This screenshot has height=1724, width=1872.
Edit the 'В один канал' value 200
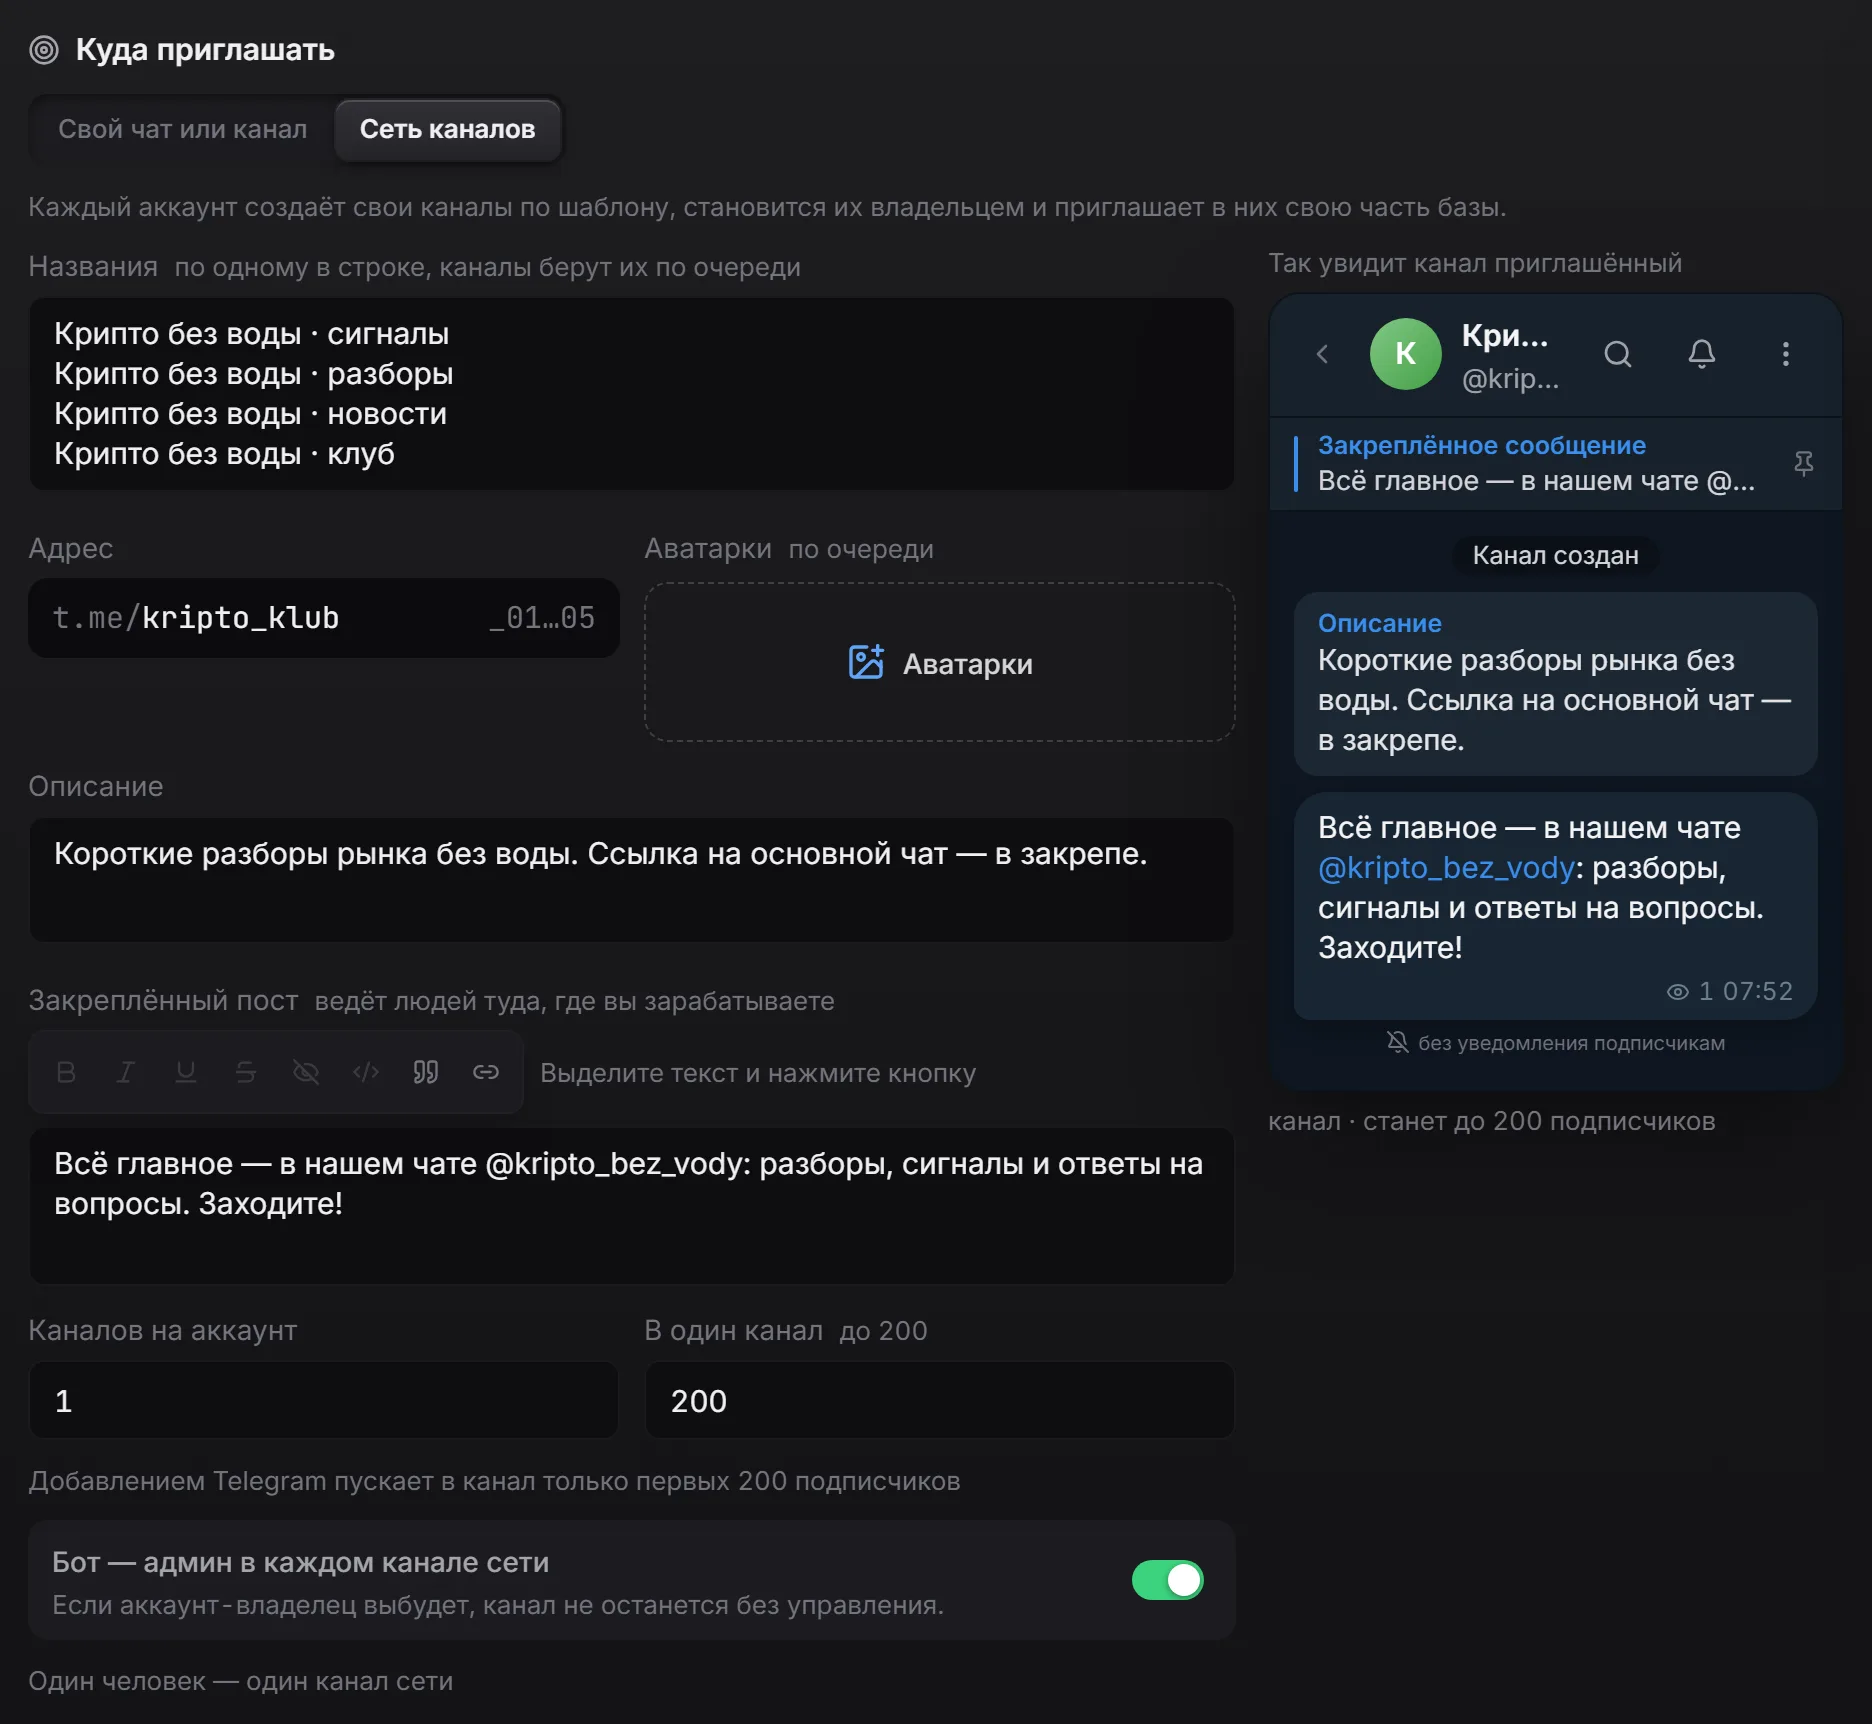(939, 1400)
